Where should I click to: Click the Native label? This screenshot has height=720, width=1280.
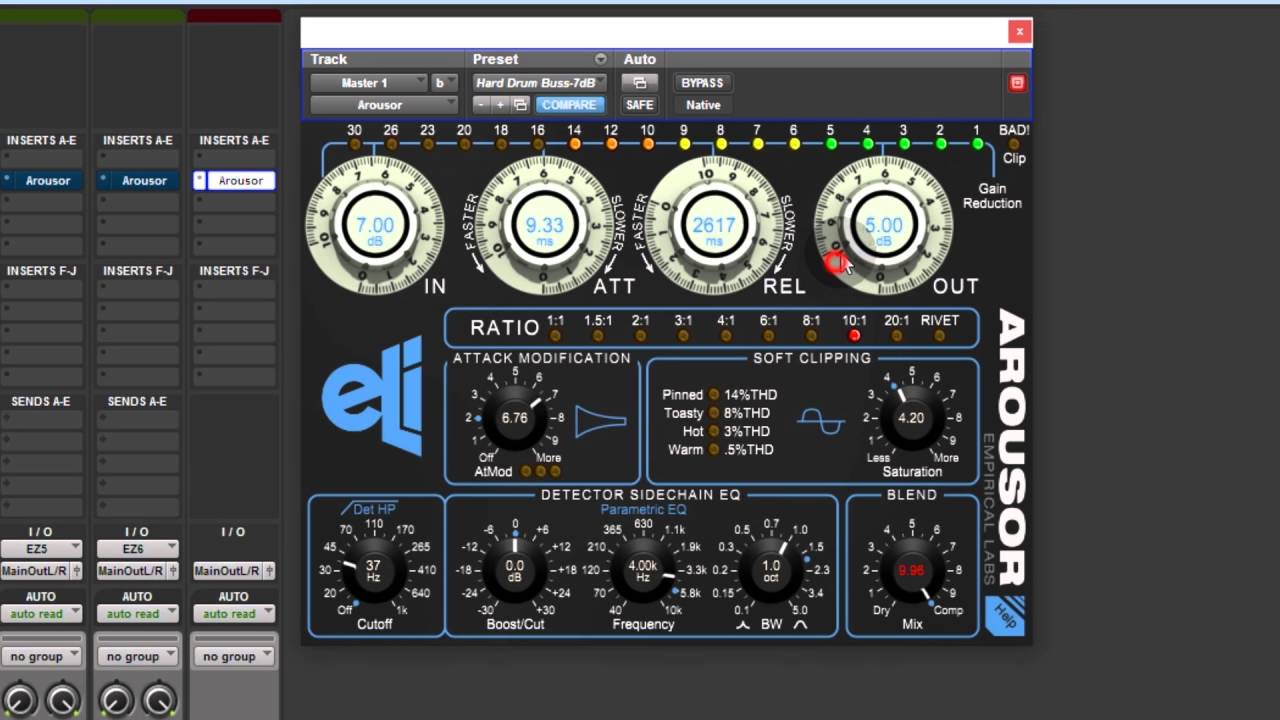point(703,105)
